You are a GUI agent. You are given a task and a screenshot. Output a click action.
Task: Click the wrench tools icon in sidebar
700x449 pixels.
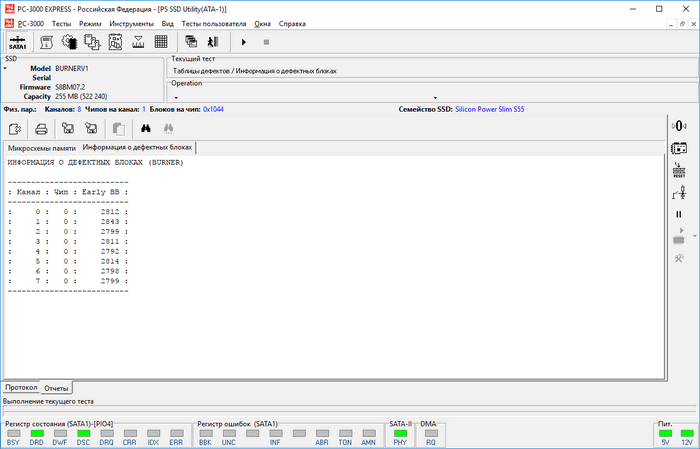tap(679, 259)
